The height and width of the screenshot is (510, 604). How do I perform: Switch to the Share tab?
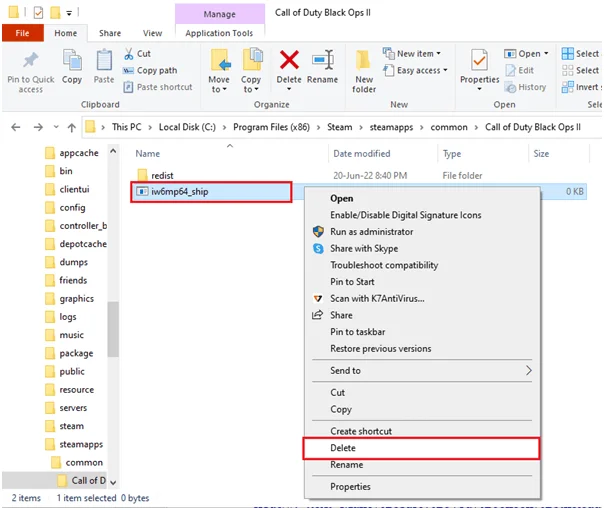pyautogui.click(x=110, y=33)
